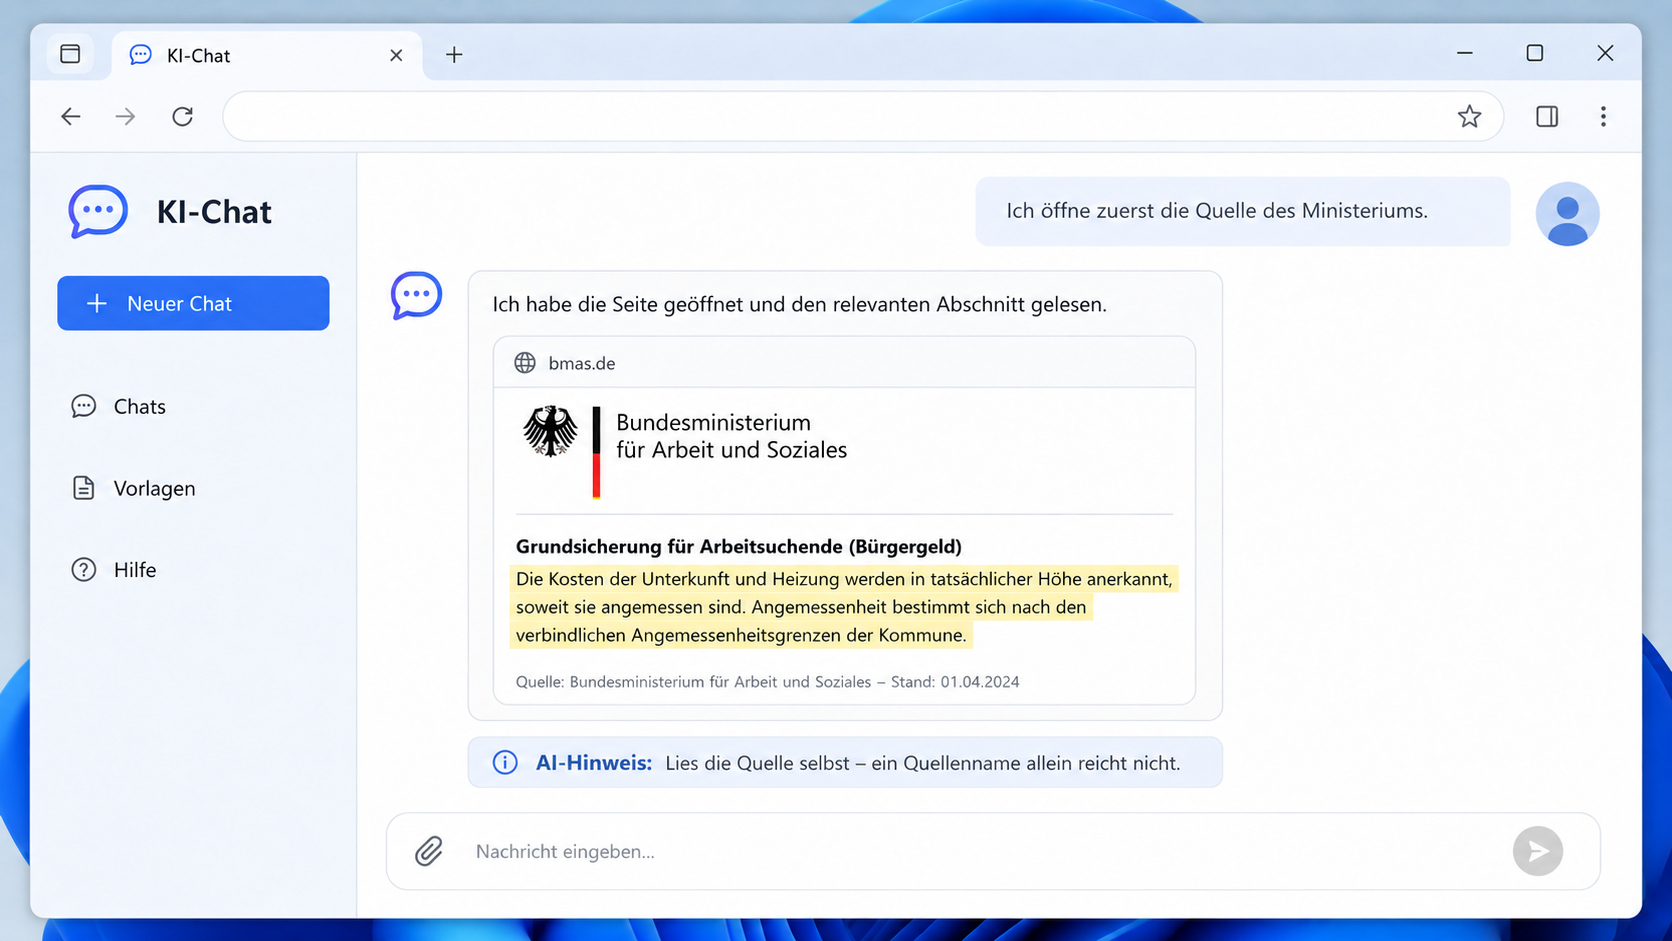
Task: Click the user message about Quelle des Ministeriums
Action: click(1243, 211)
